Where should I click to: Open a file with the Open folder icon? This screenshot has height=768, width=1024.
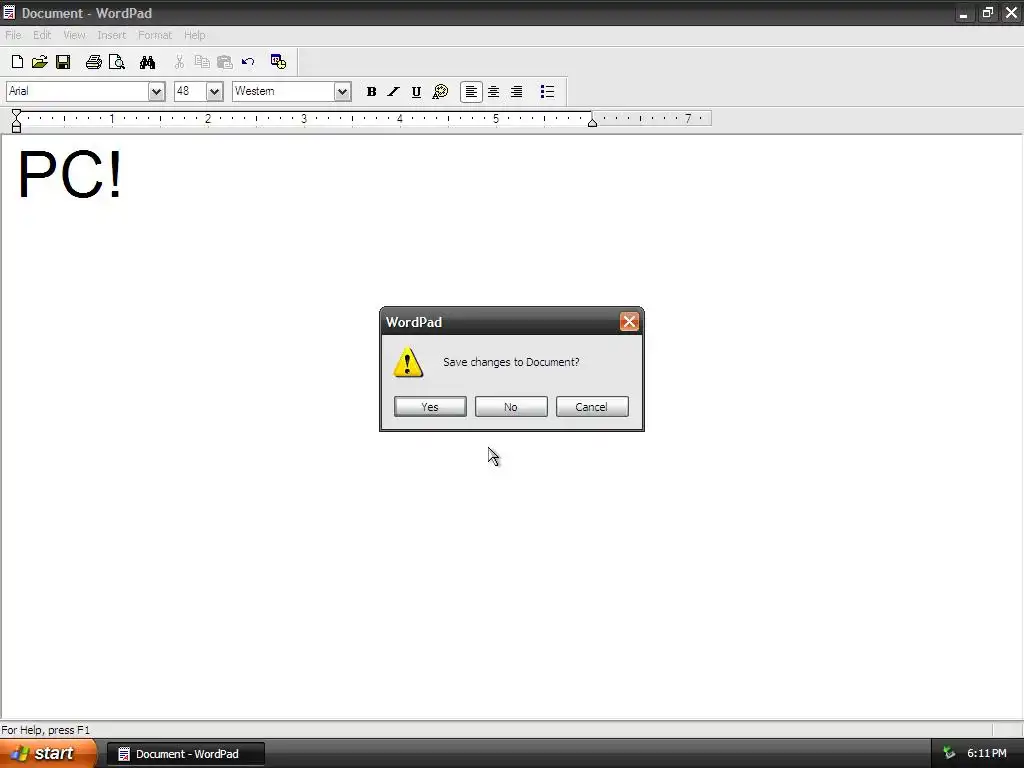click(x=40, y=62)
